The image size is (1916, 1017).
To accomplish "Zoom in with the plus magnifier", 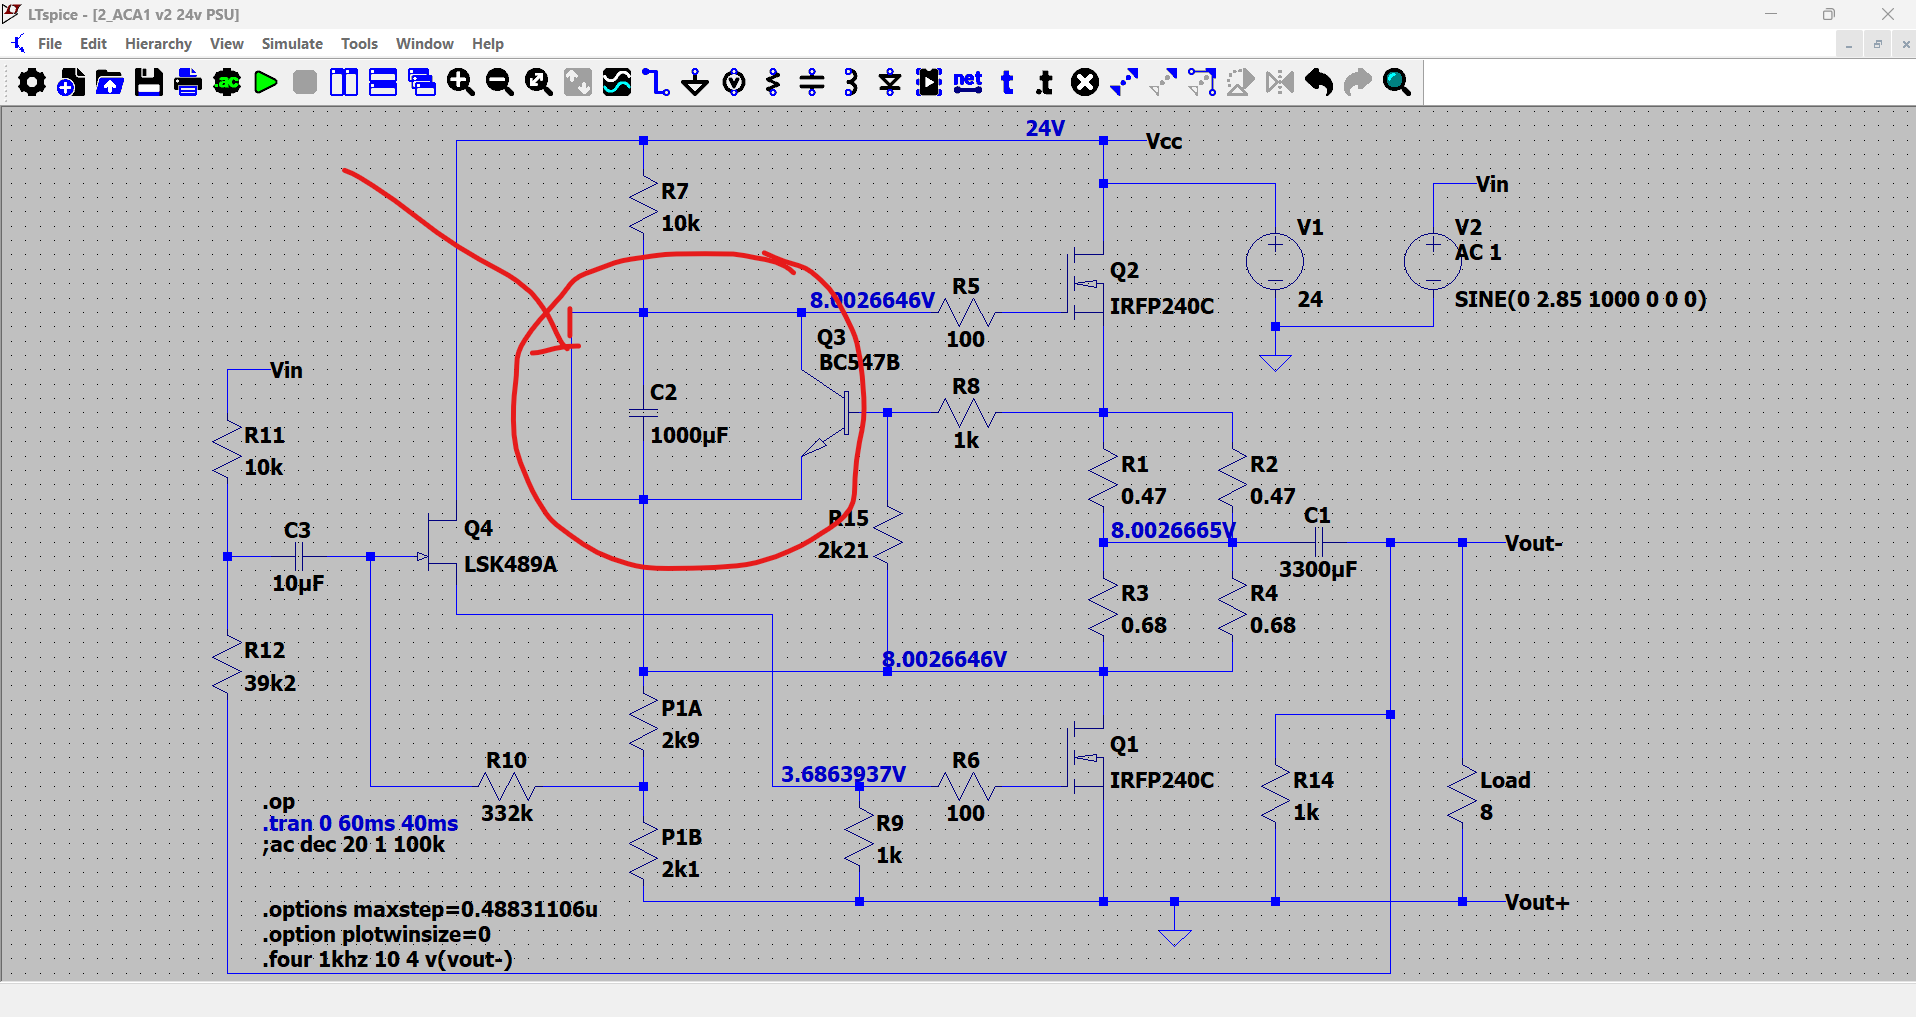I will [x=461, y=82].
